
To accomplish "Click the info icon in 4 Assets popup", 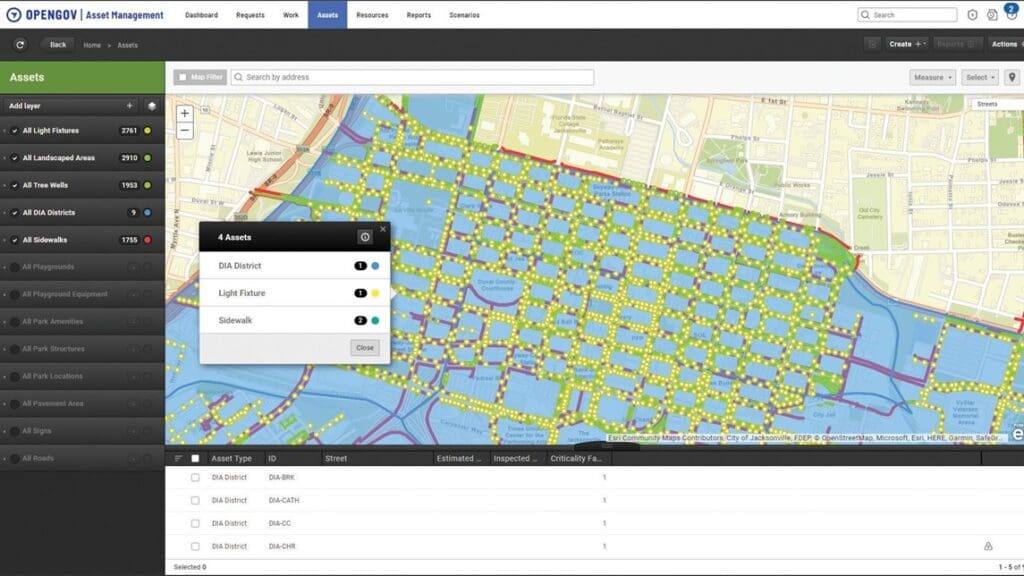I will (365, 237).
